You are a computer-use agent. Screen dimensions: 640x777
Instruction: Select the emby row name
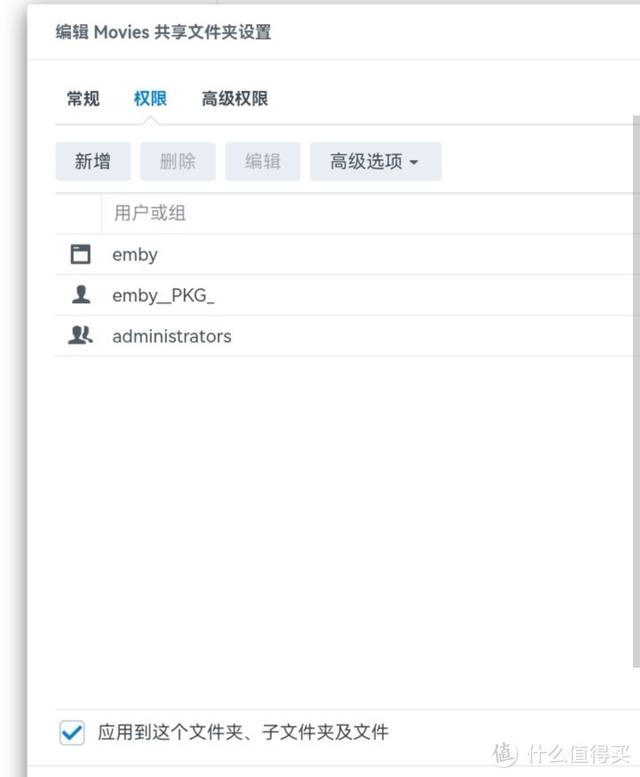pyautogui.click(x=135, y=255)
